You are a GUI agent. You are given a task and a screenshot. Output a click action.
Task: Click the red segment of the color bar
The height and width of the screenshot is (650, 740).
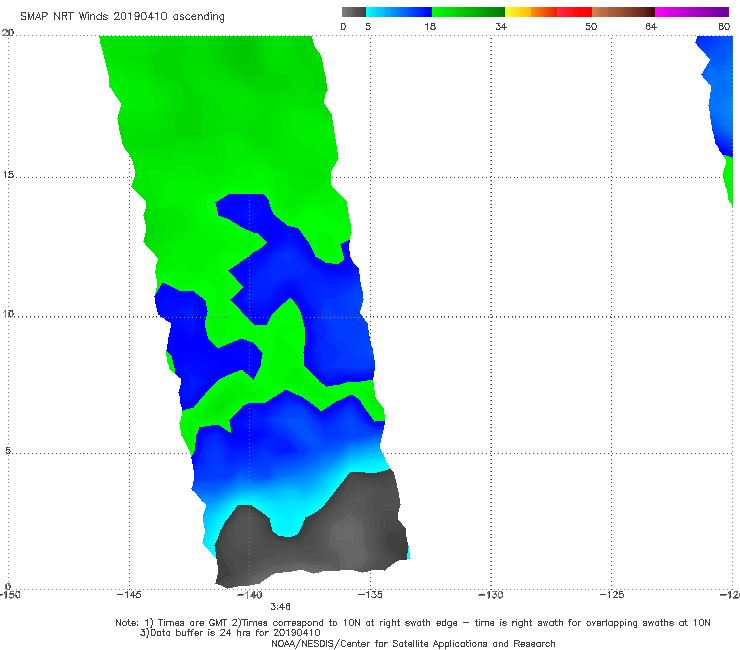pyautogui.click(x=574, y=12)
